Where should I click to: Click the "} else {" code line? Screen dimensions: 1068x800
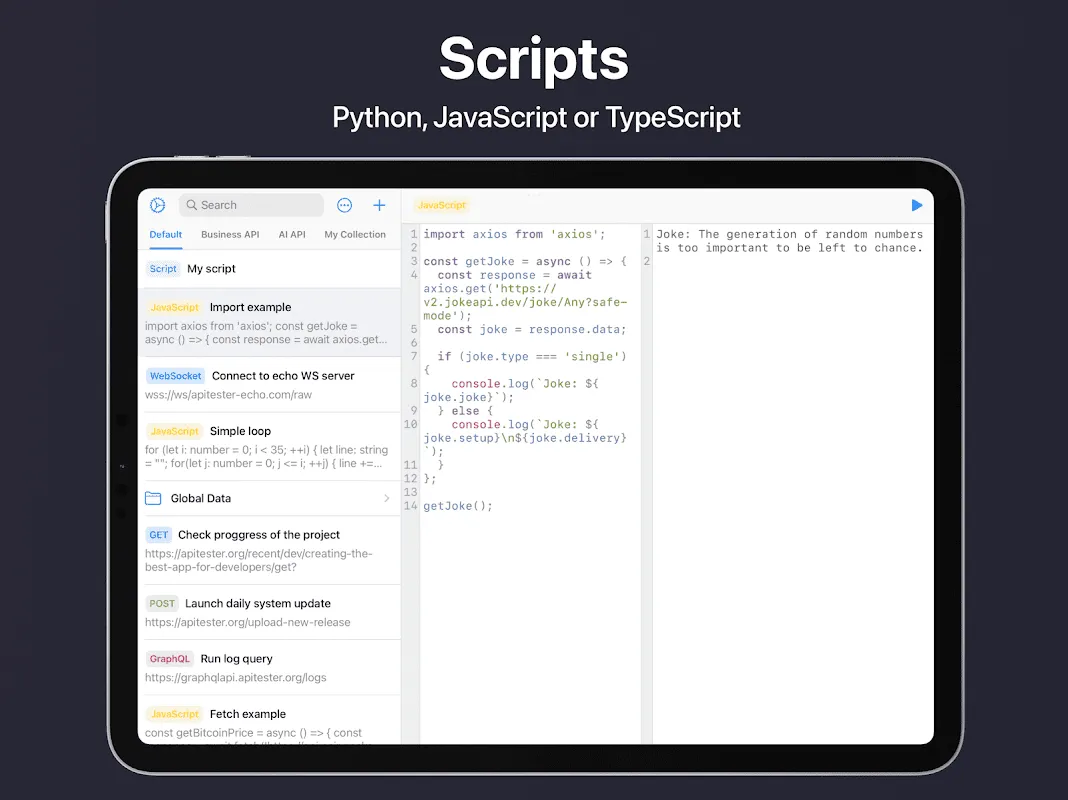point(465,411)
